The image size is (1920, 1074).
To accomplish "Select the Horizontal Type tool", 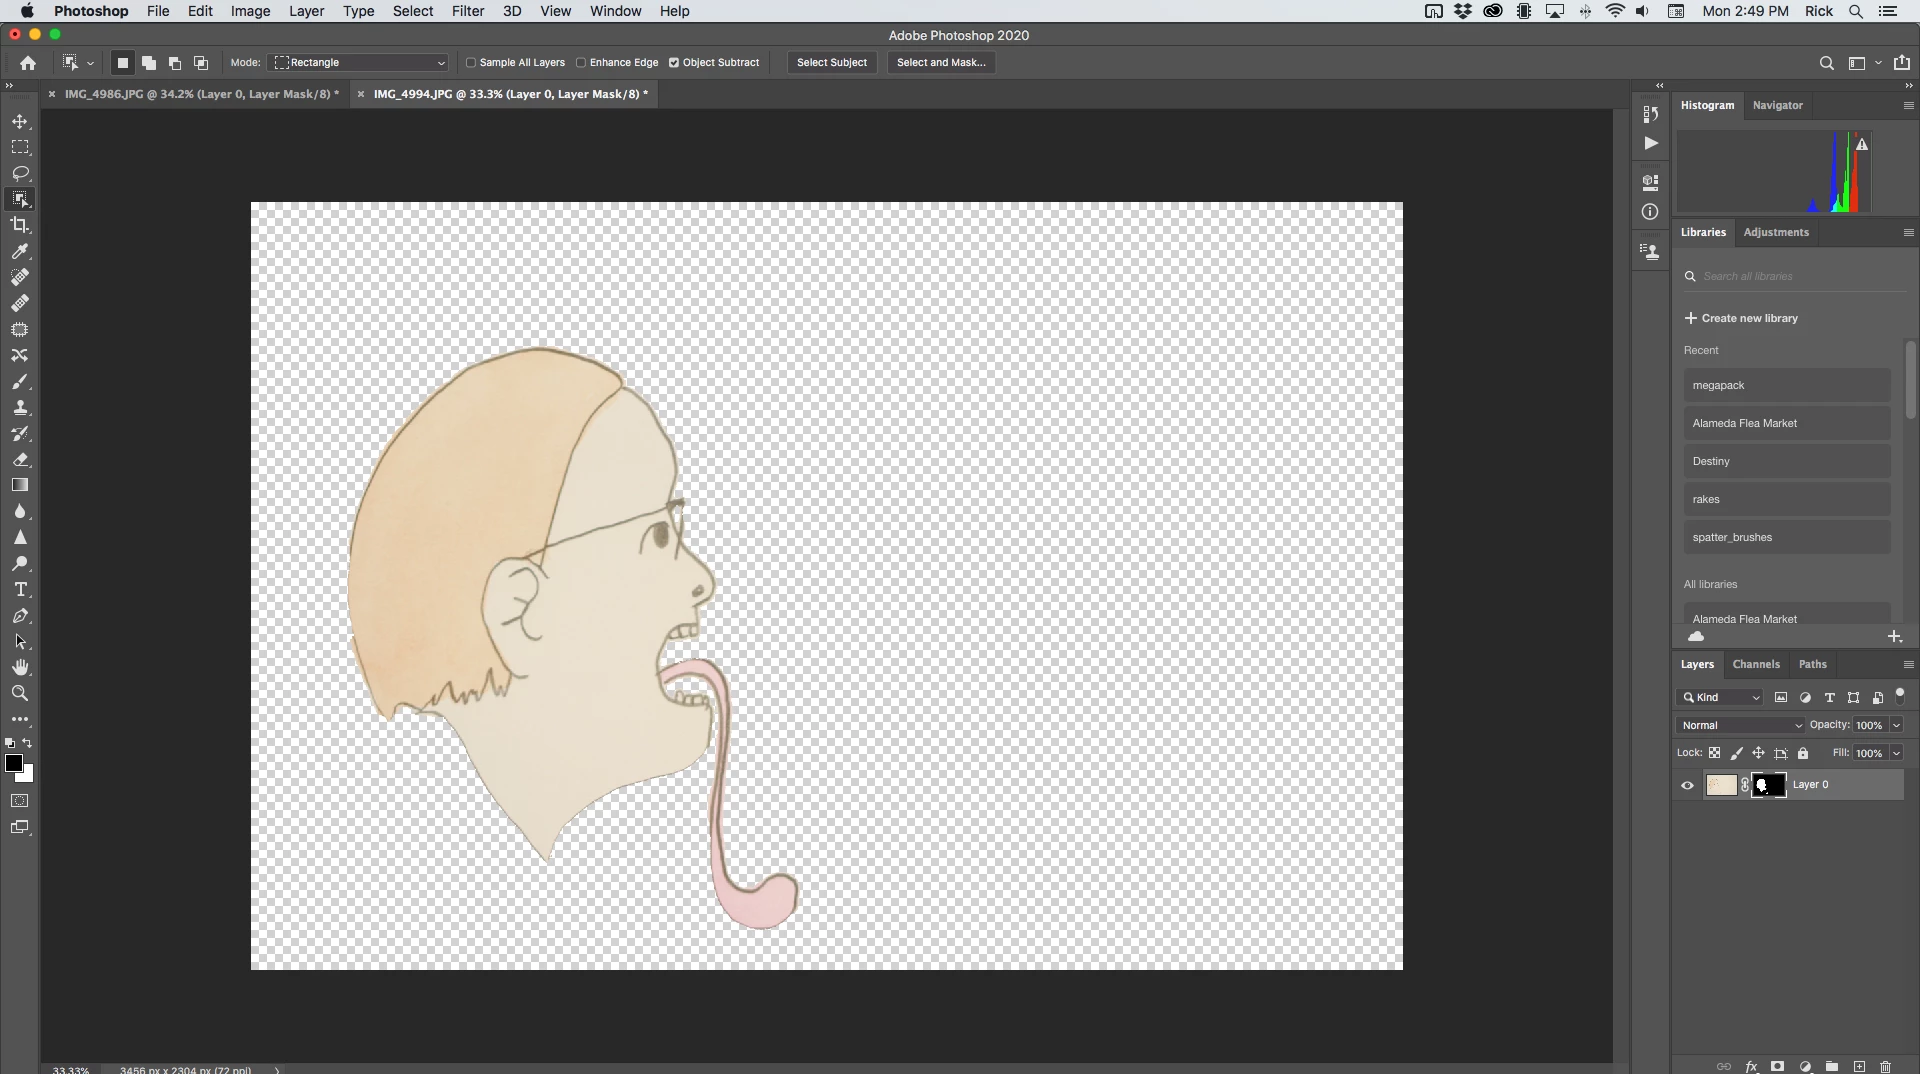I will pos(20,589).
